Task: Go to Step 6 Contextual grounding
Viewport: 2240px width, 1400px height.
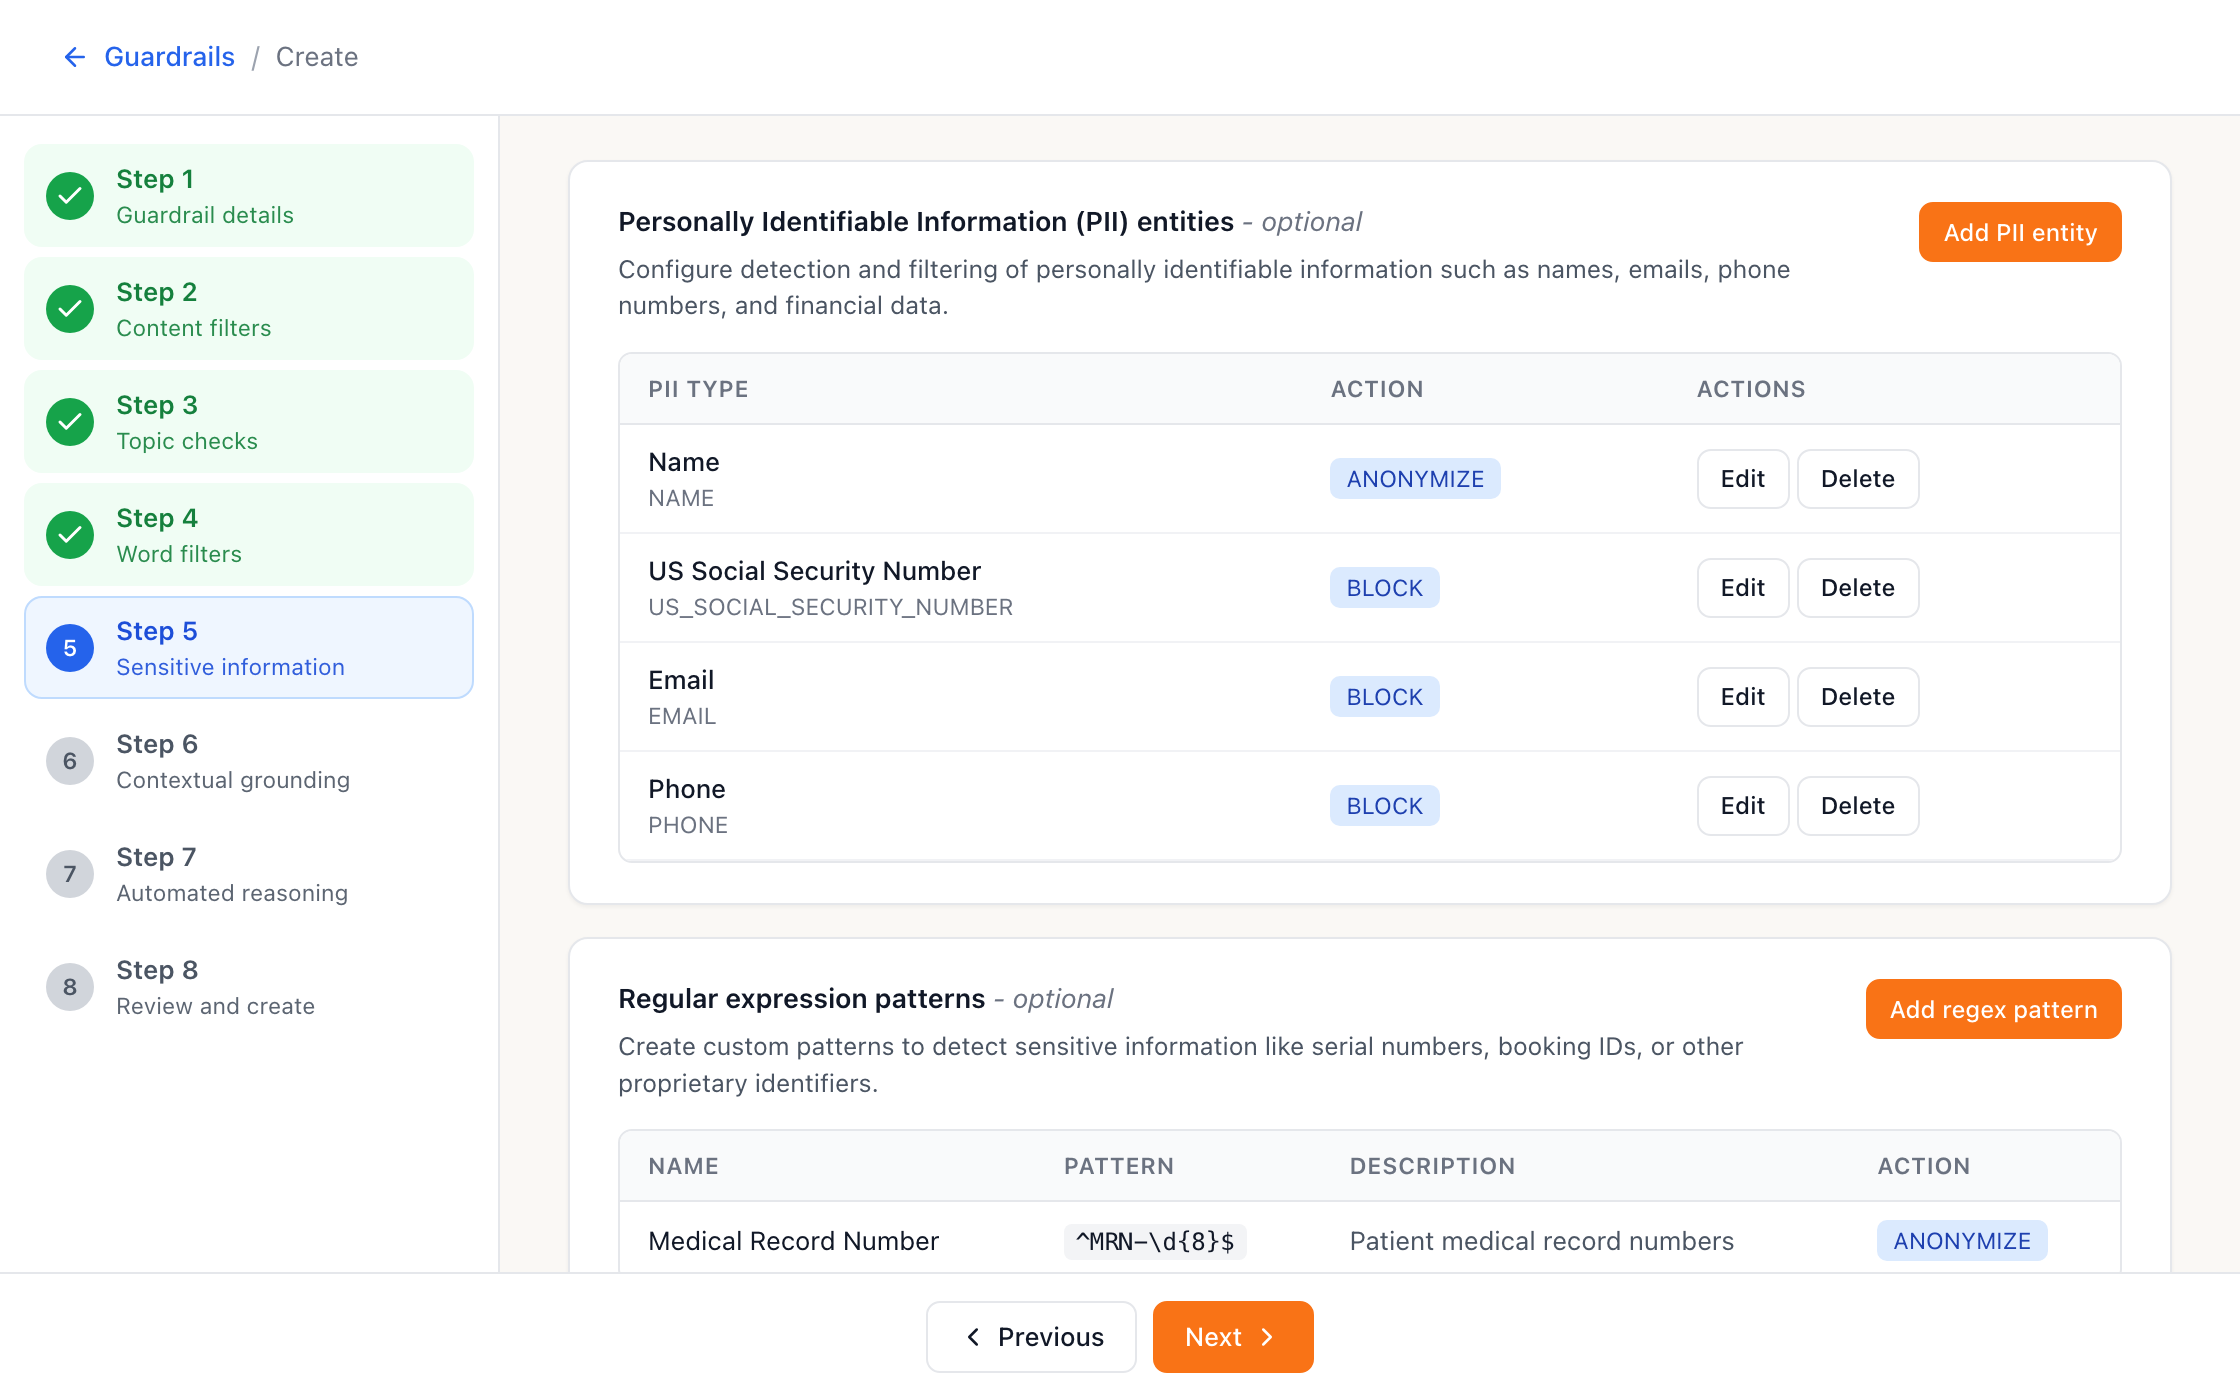Action: tap(249, 761)
